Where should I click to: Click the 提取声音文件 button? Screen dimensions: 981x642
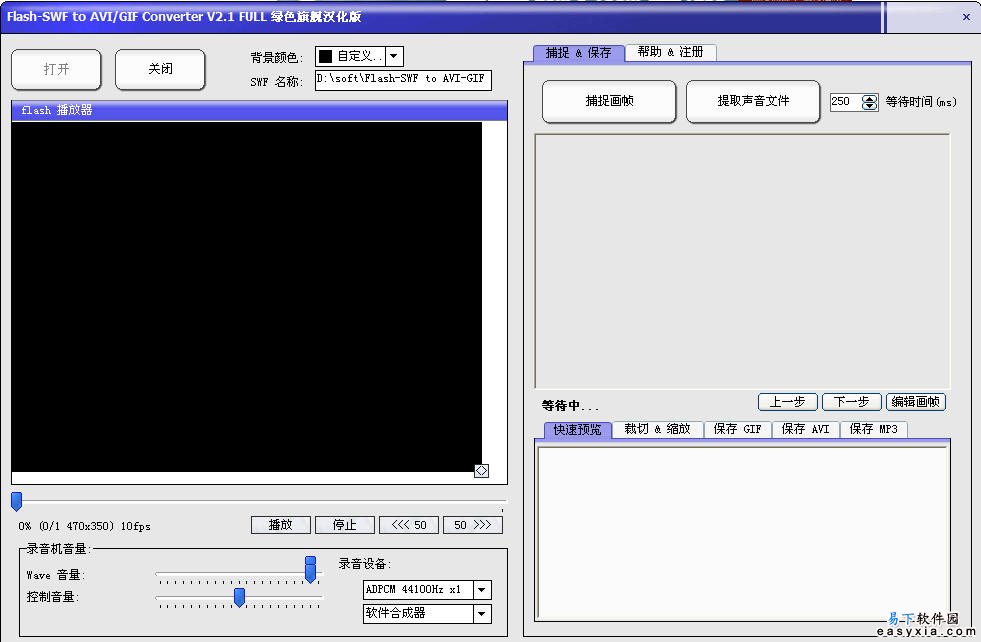click(x=753, y=101)
